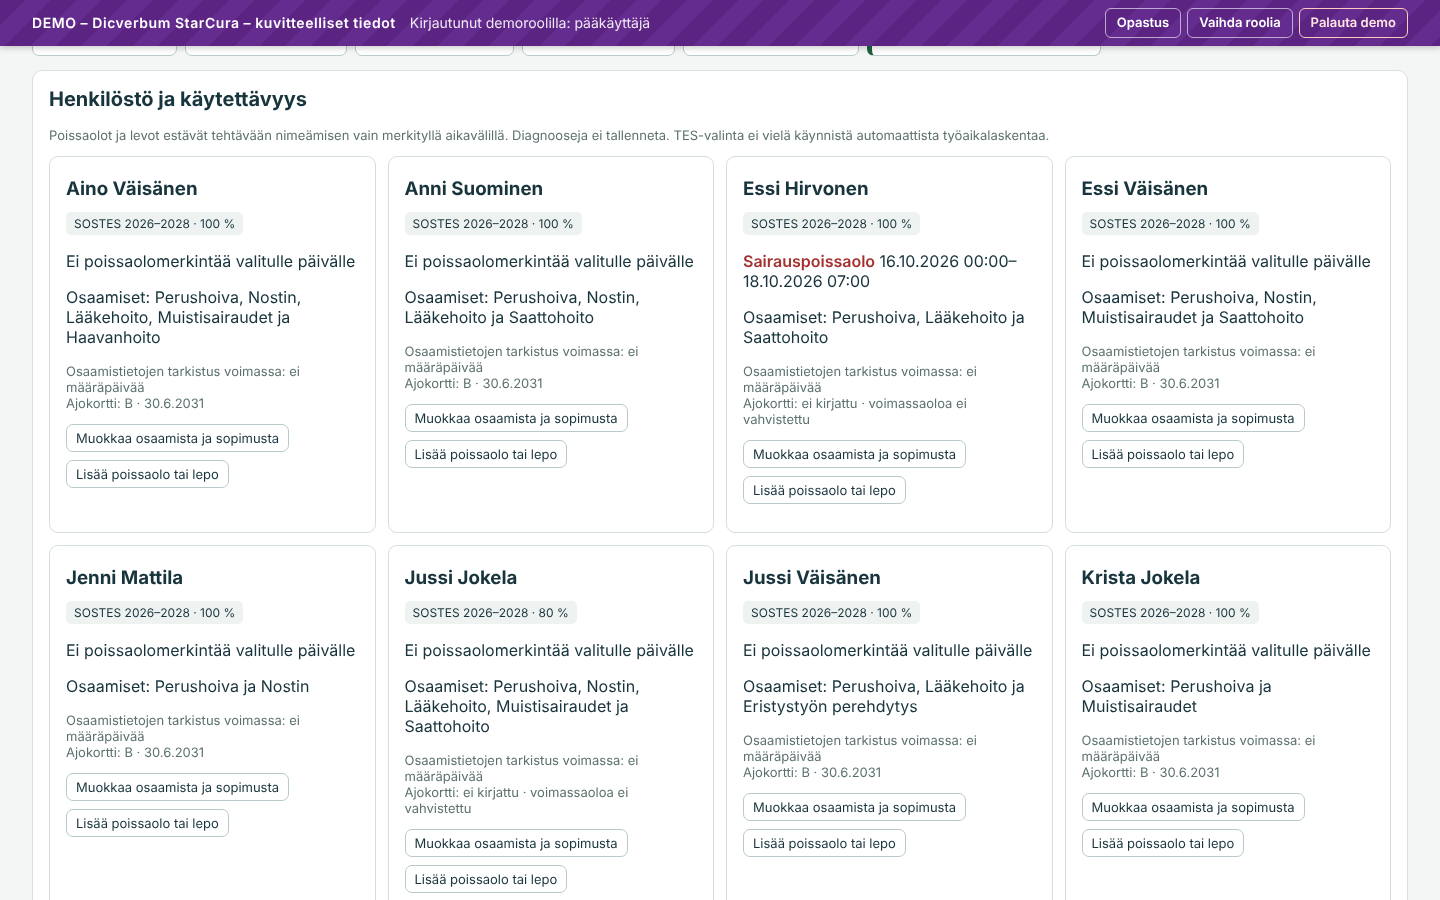Edit skills and contract for Essi Hirvonen

pos(854,454)
